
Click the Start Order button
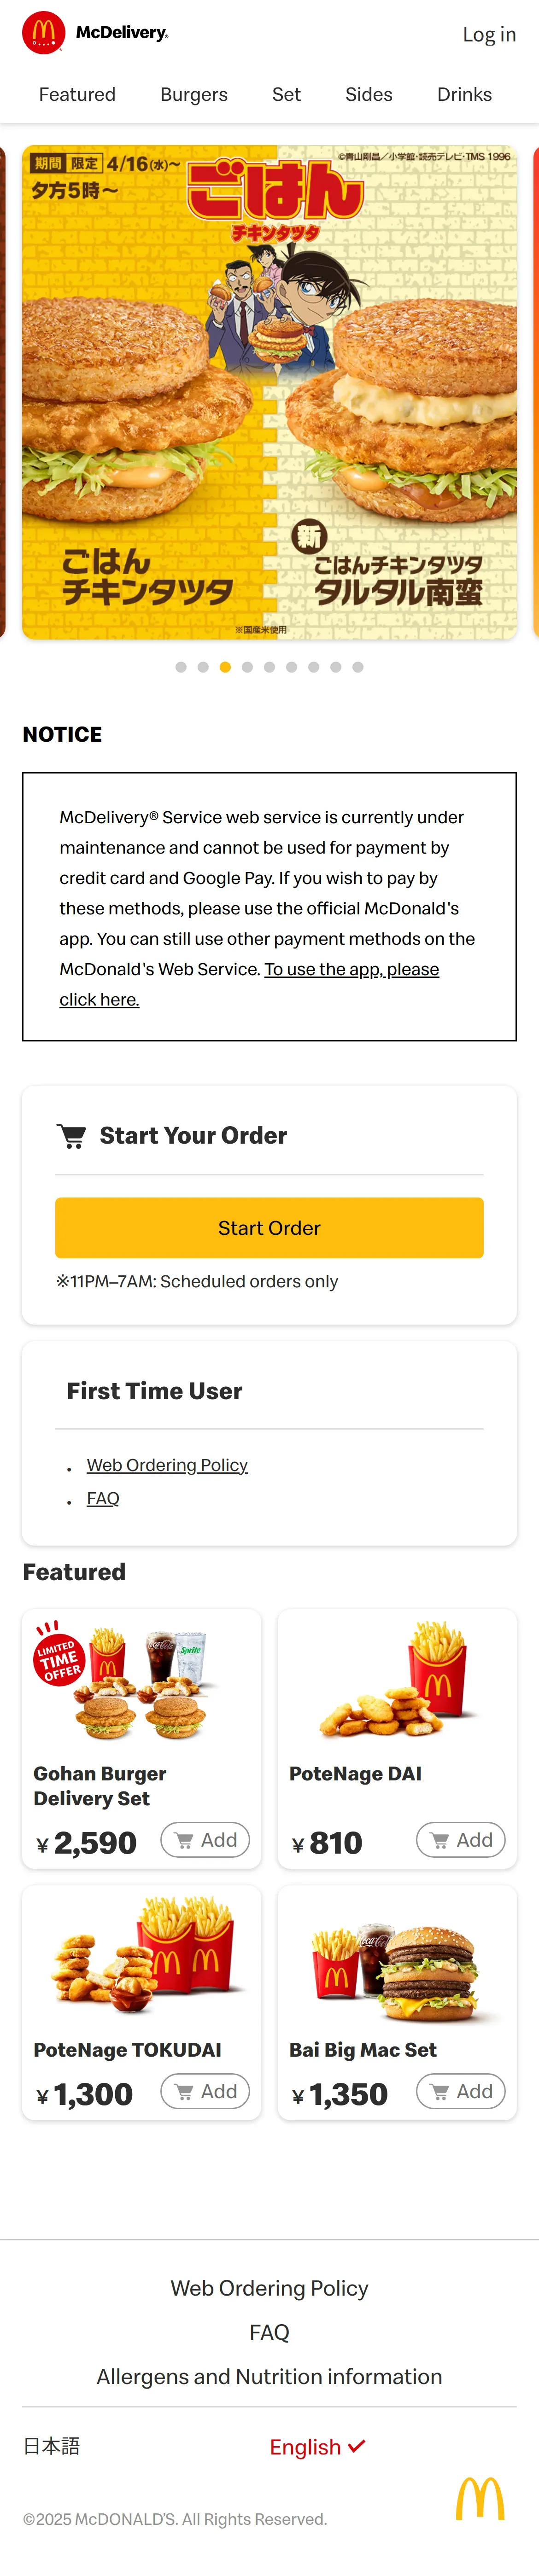pyautogui.click(x=269, y=1227)
